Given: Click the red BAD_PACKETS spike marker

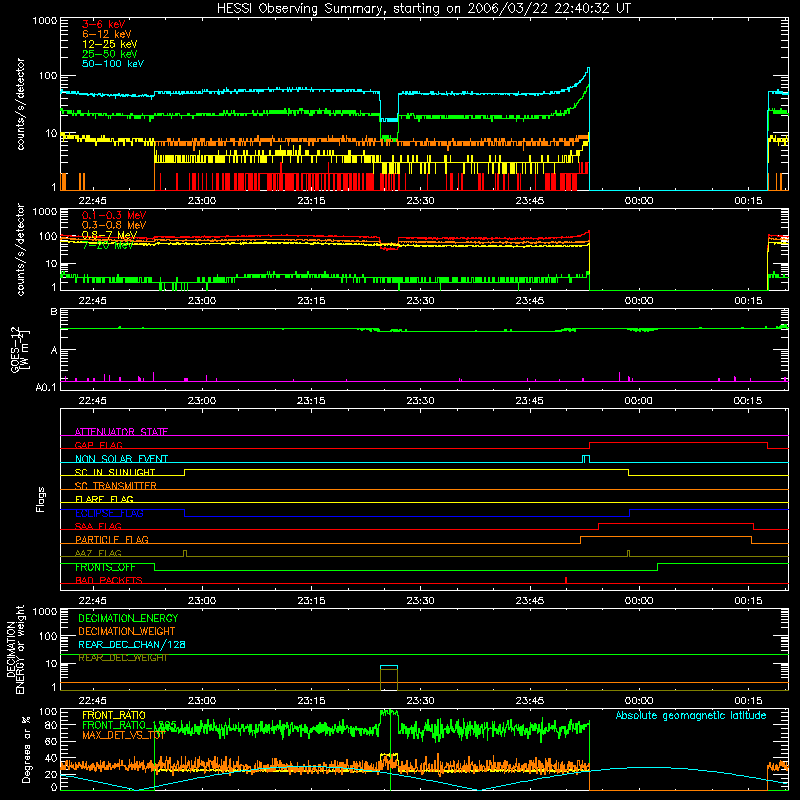Looking at the screenshot, I should coord(566,580).
